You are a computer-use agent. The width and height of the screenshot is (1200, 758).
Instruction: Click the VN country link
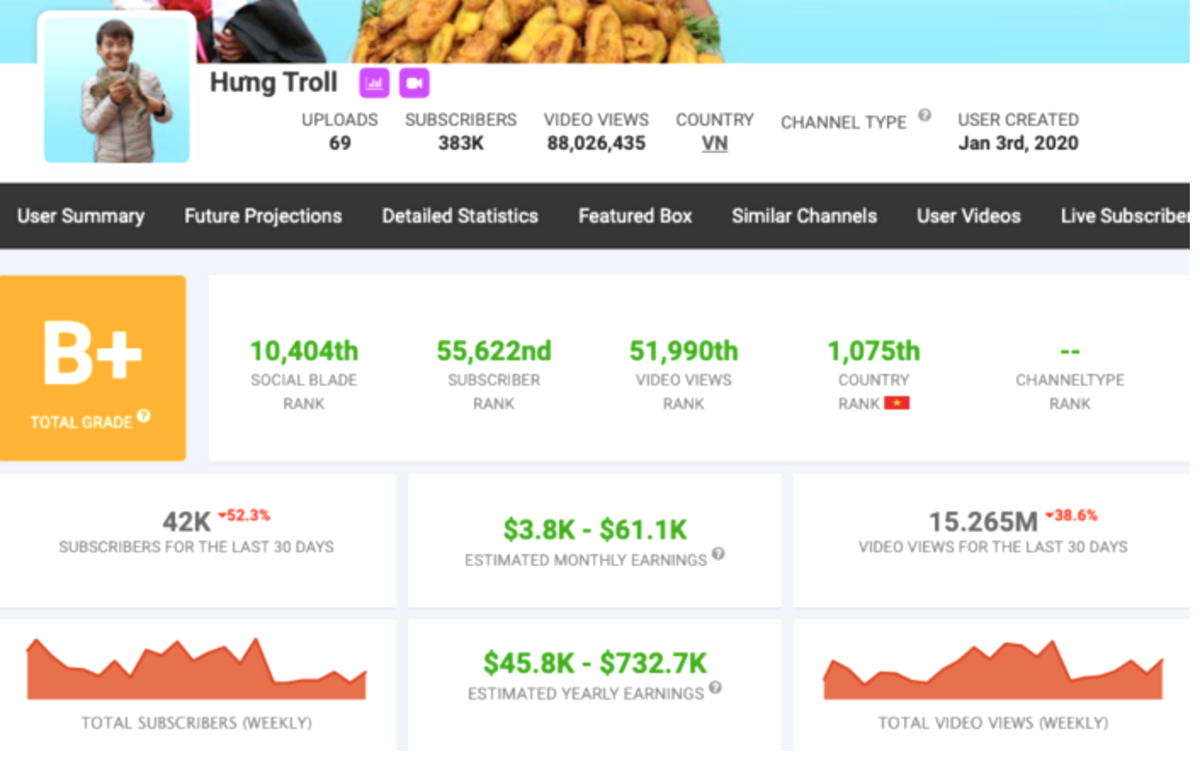tap(714, 144)
